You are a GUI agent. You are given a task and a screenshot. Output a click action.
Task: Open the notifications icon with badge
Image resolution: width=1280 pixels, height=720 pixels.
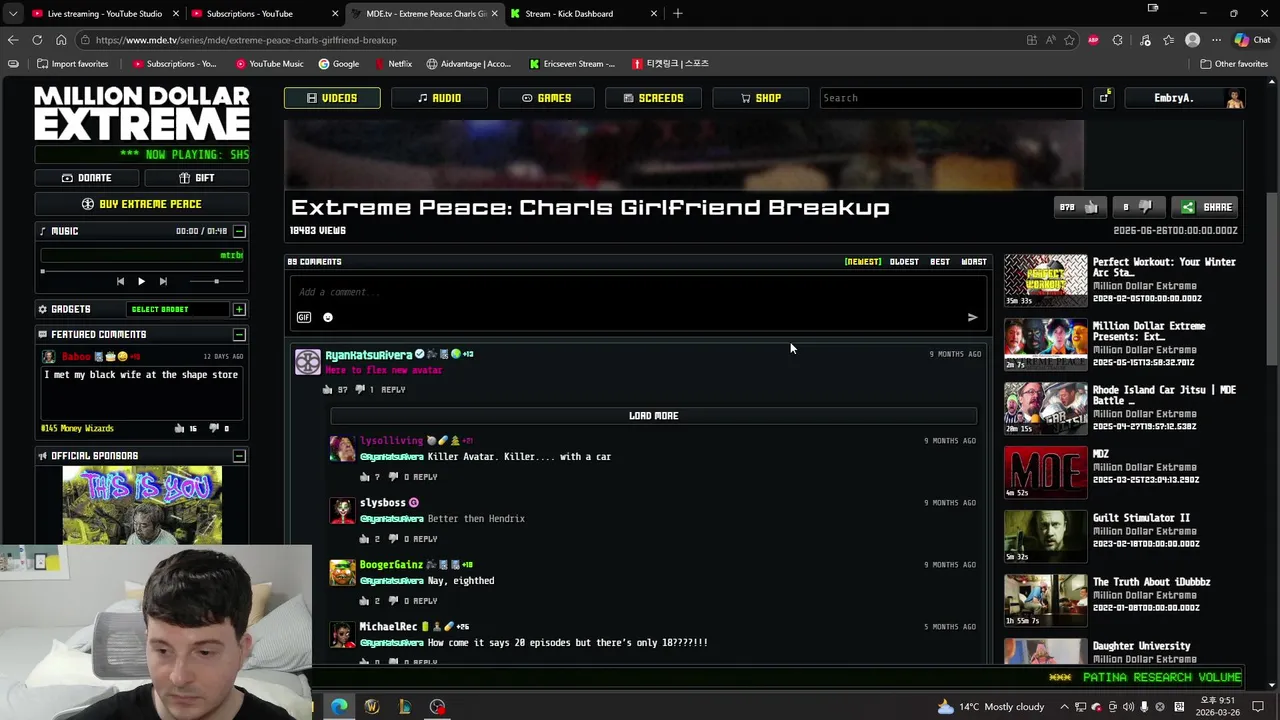pos(1104,98)
